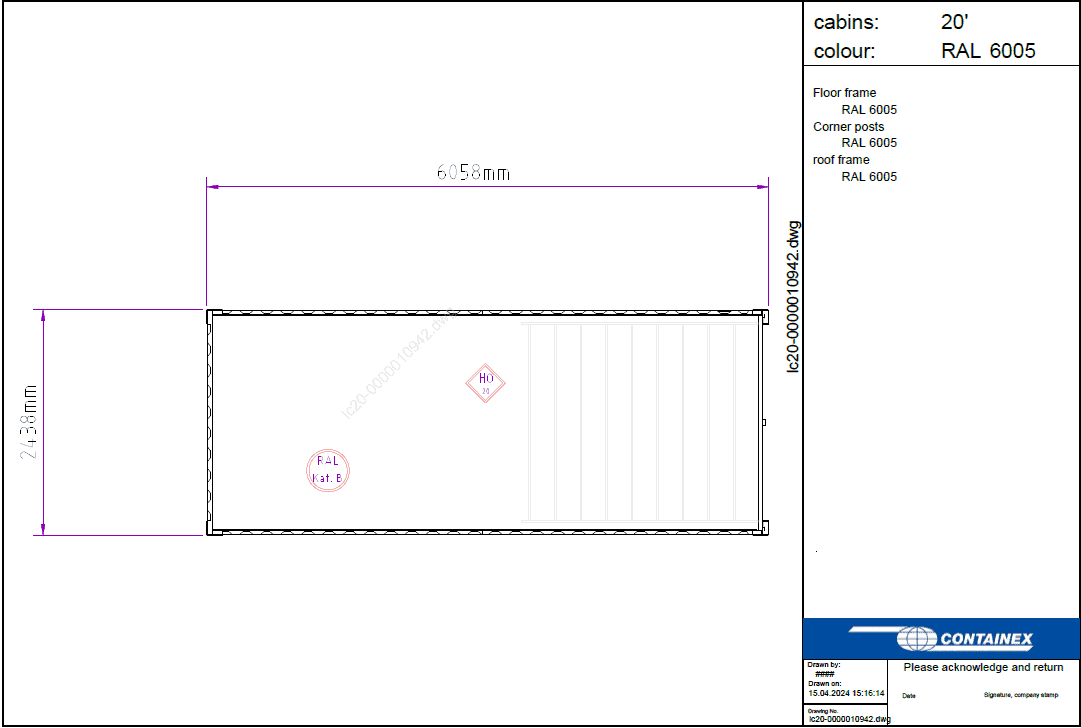Click the 15.04.2024 15:16:14 timestamp
1081x728 pixels.
847,693
